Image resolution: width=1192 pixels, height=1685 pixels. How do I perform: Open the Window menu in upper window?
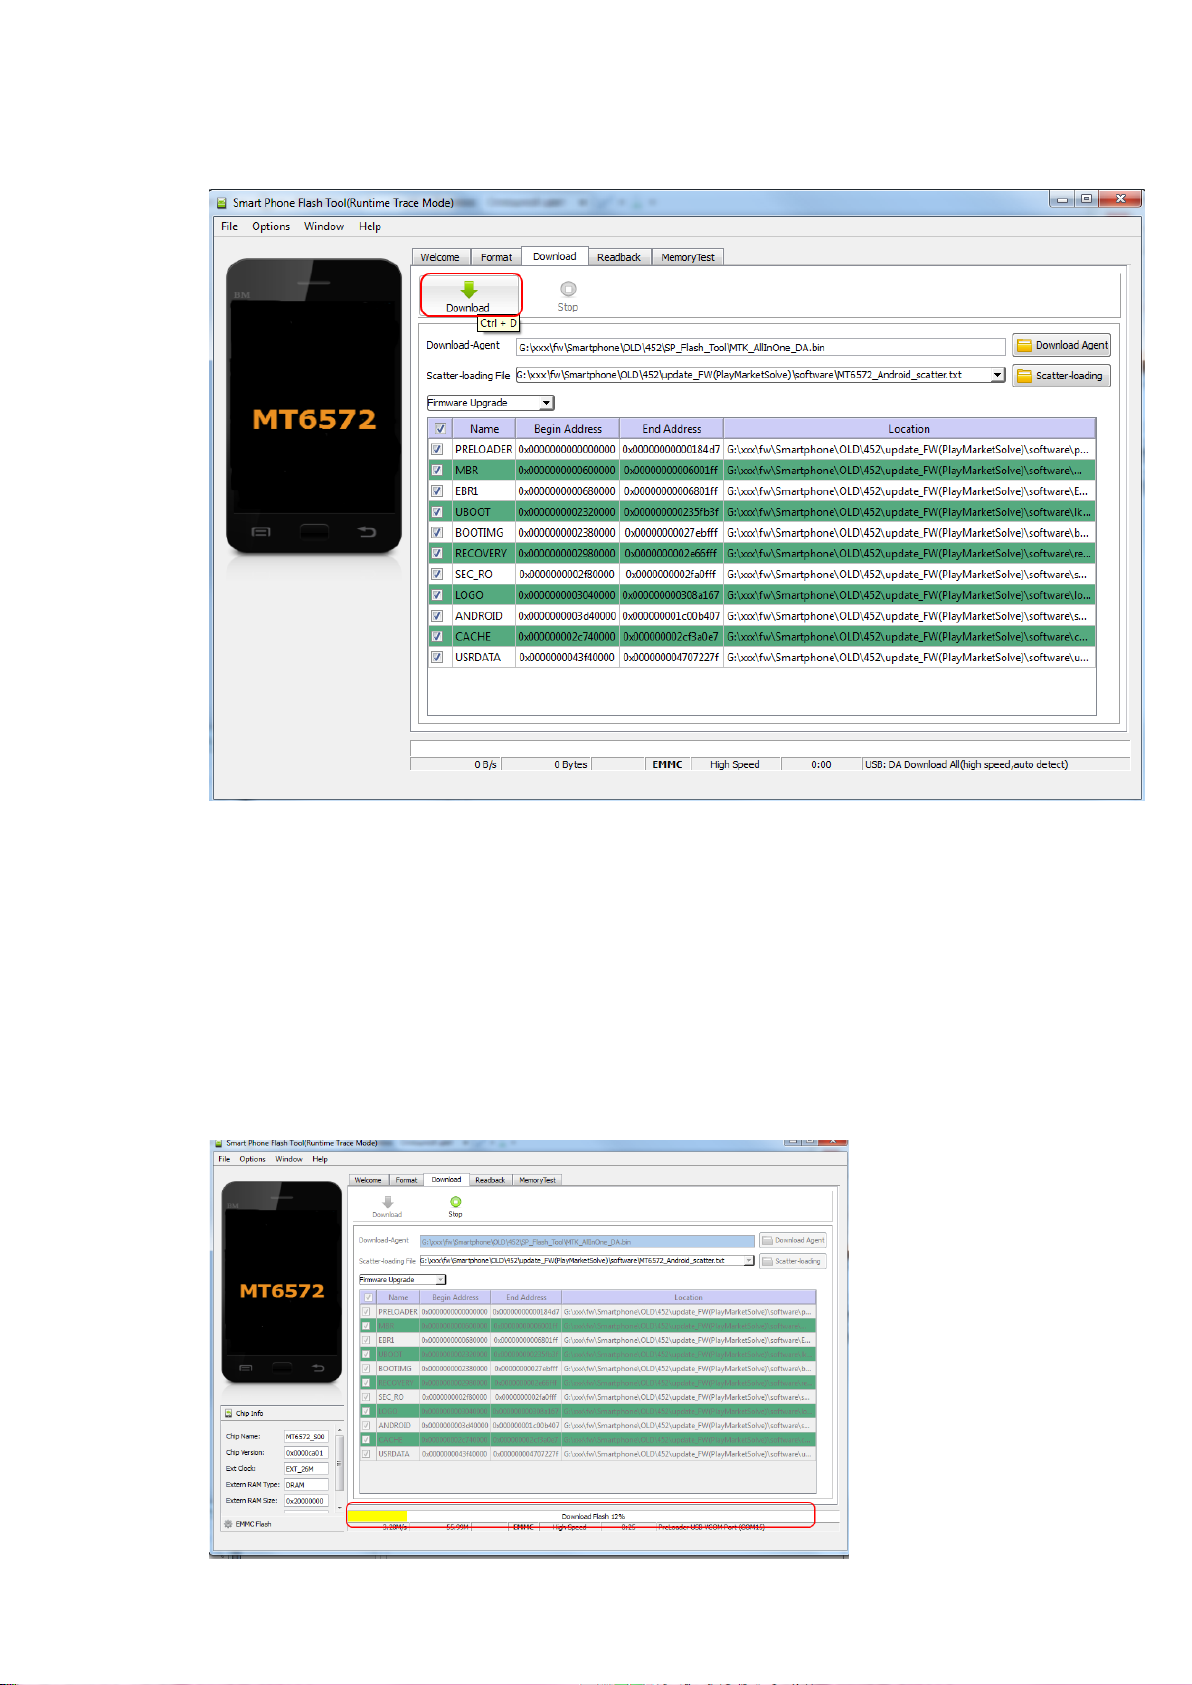tap(324, 227)
